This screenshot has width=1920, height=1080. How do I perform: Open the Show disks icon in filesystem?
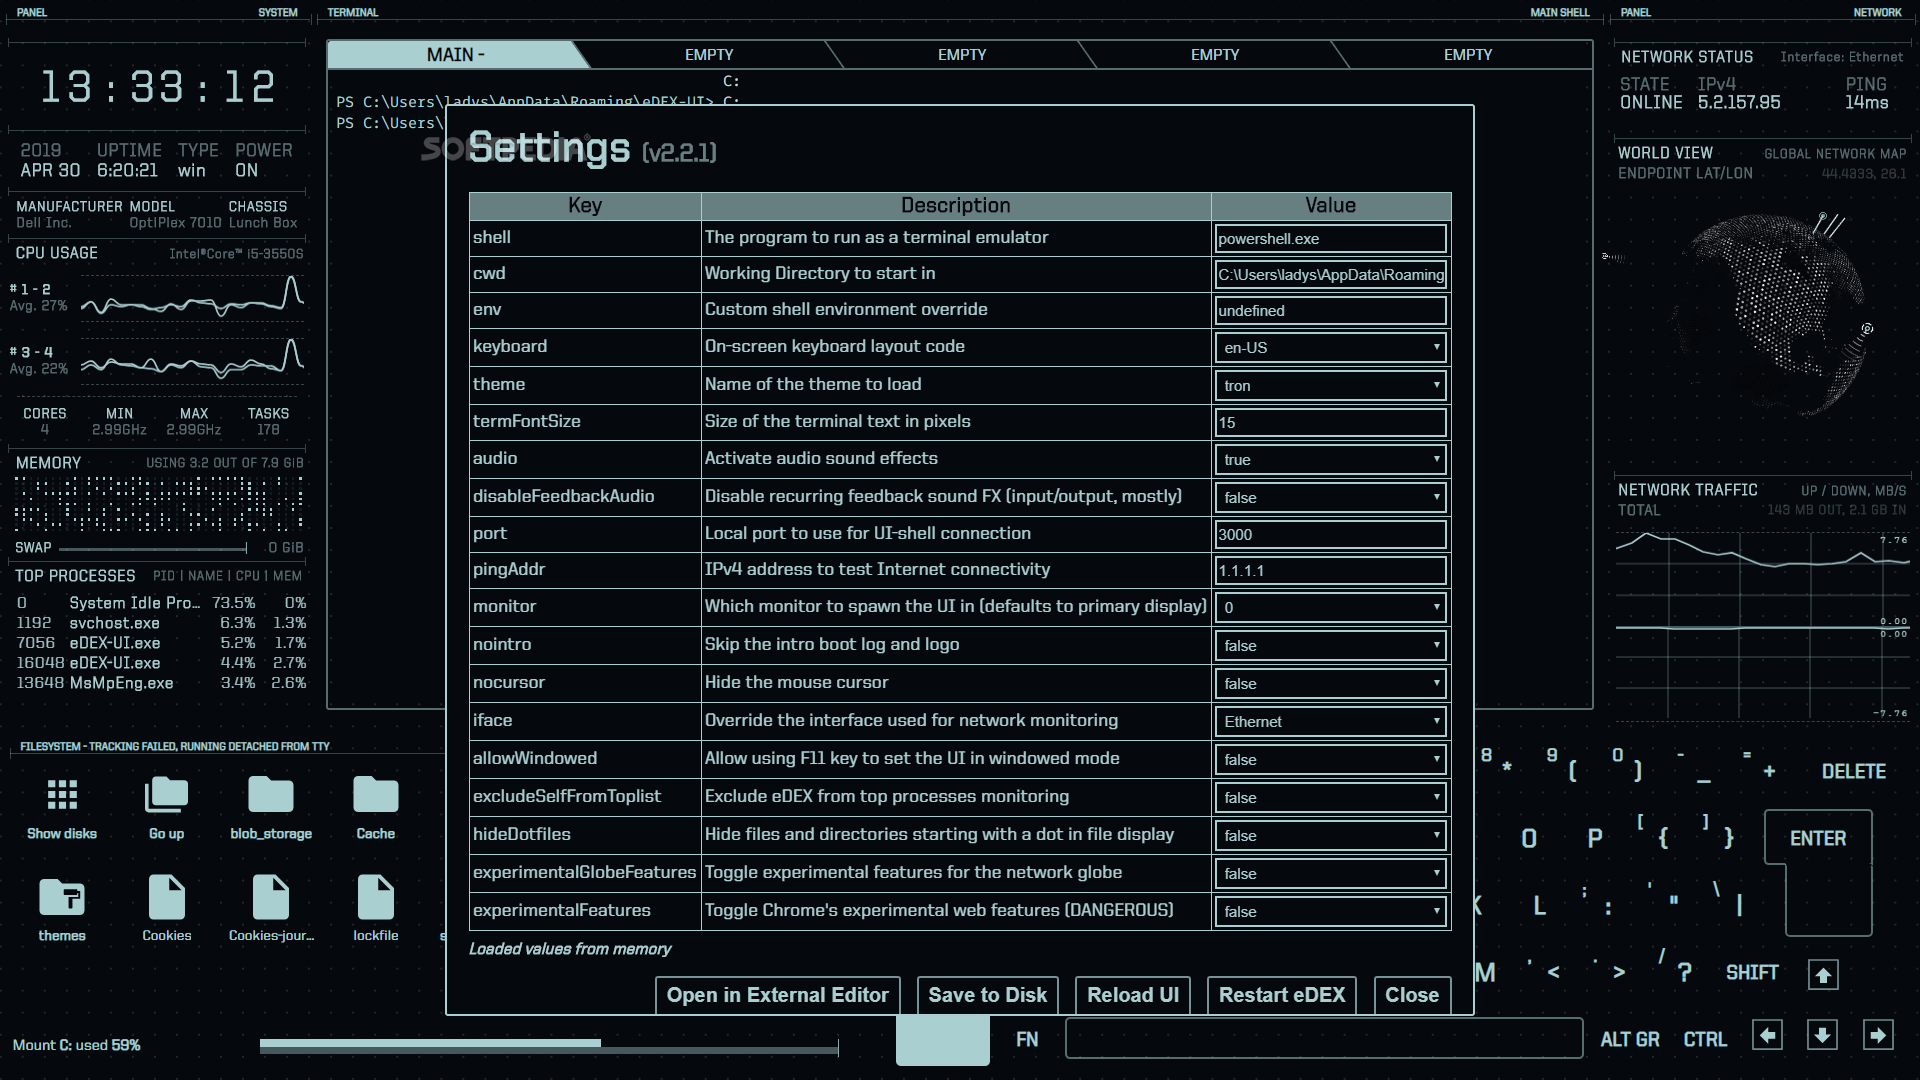tap(62, 809)
